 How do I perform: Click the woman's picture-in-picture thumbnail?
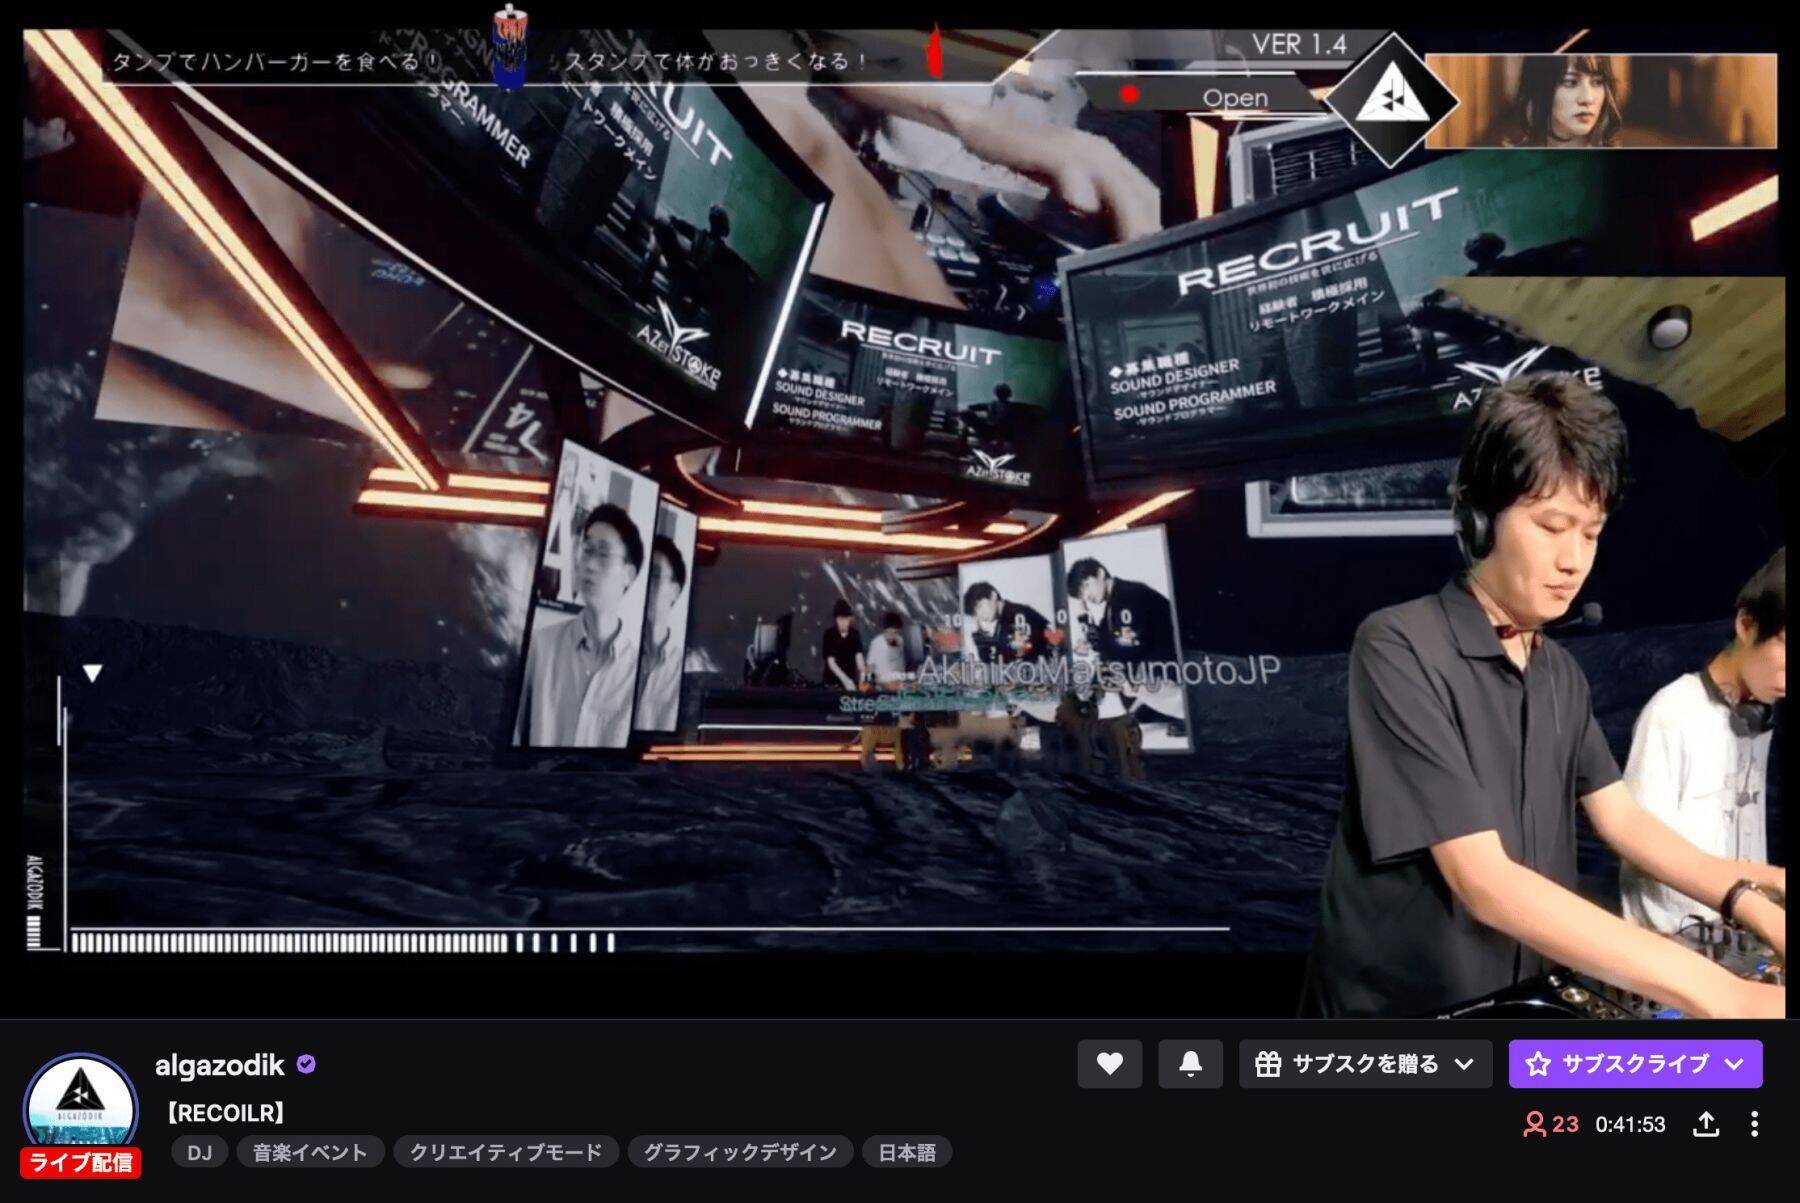coord(1601,101)
